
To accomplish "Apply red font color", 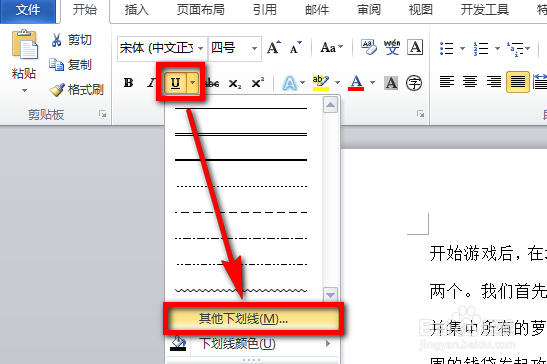I will click(x=356, y=83).
